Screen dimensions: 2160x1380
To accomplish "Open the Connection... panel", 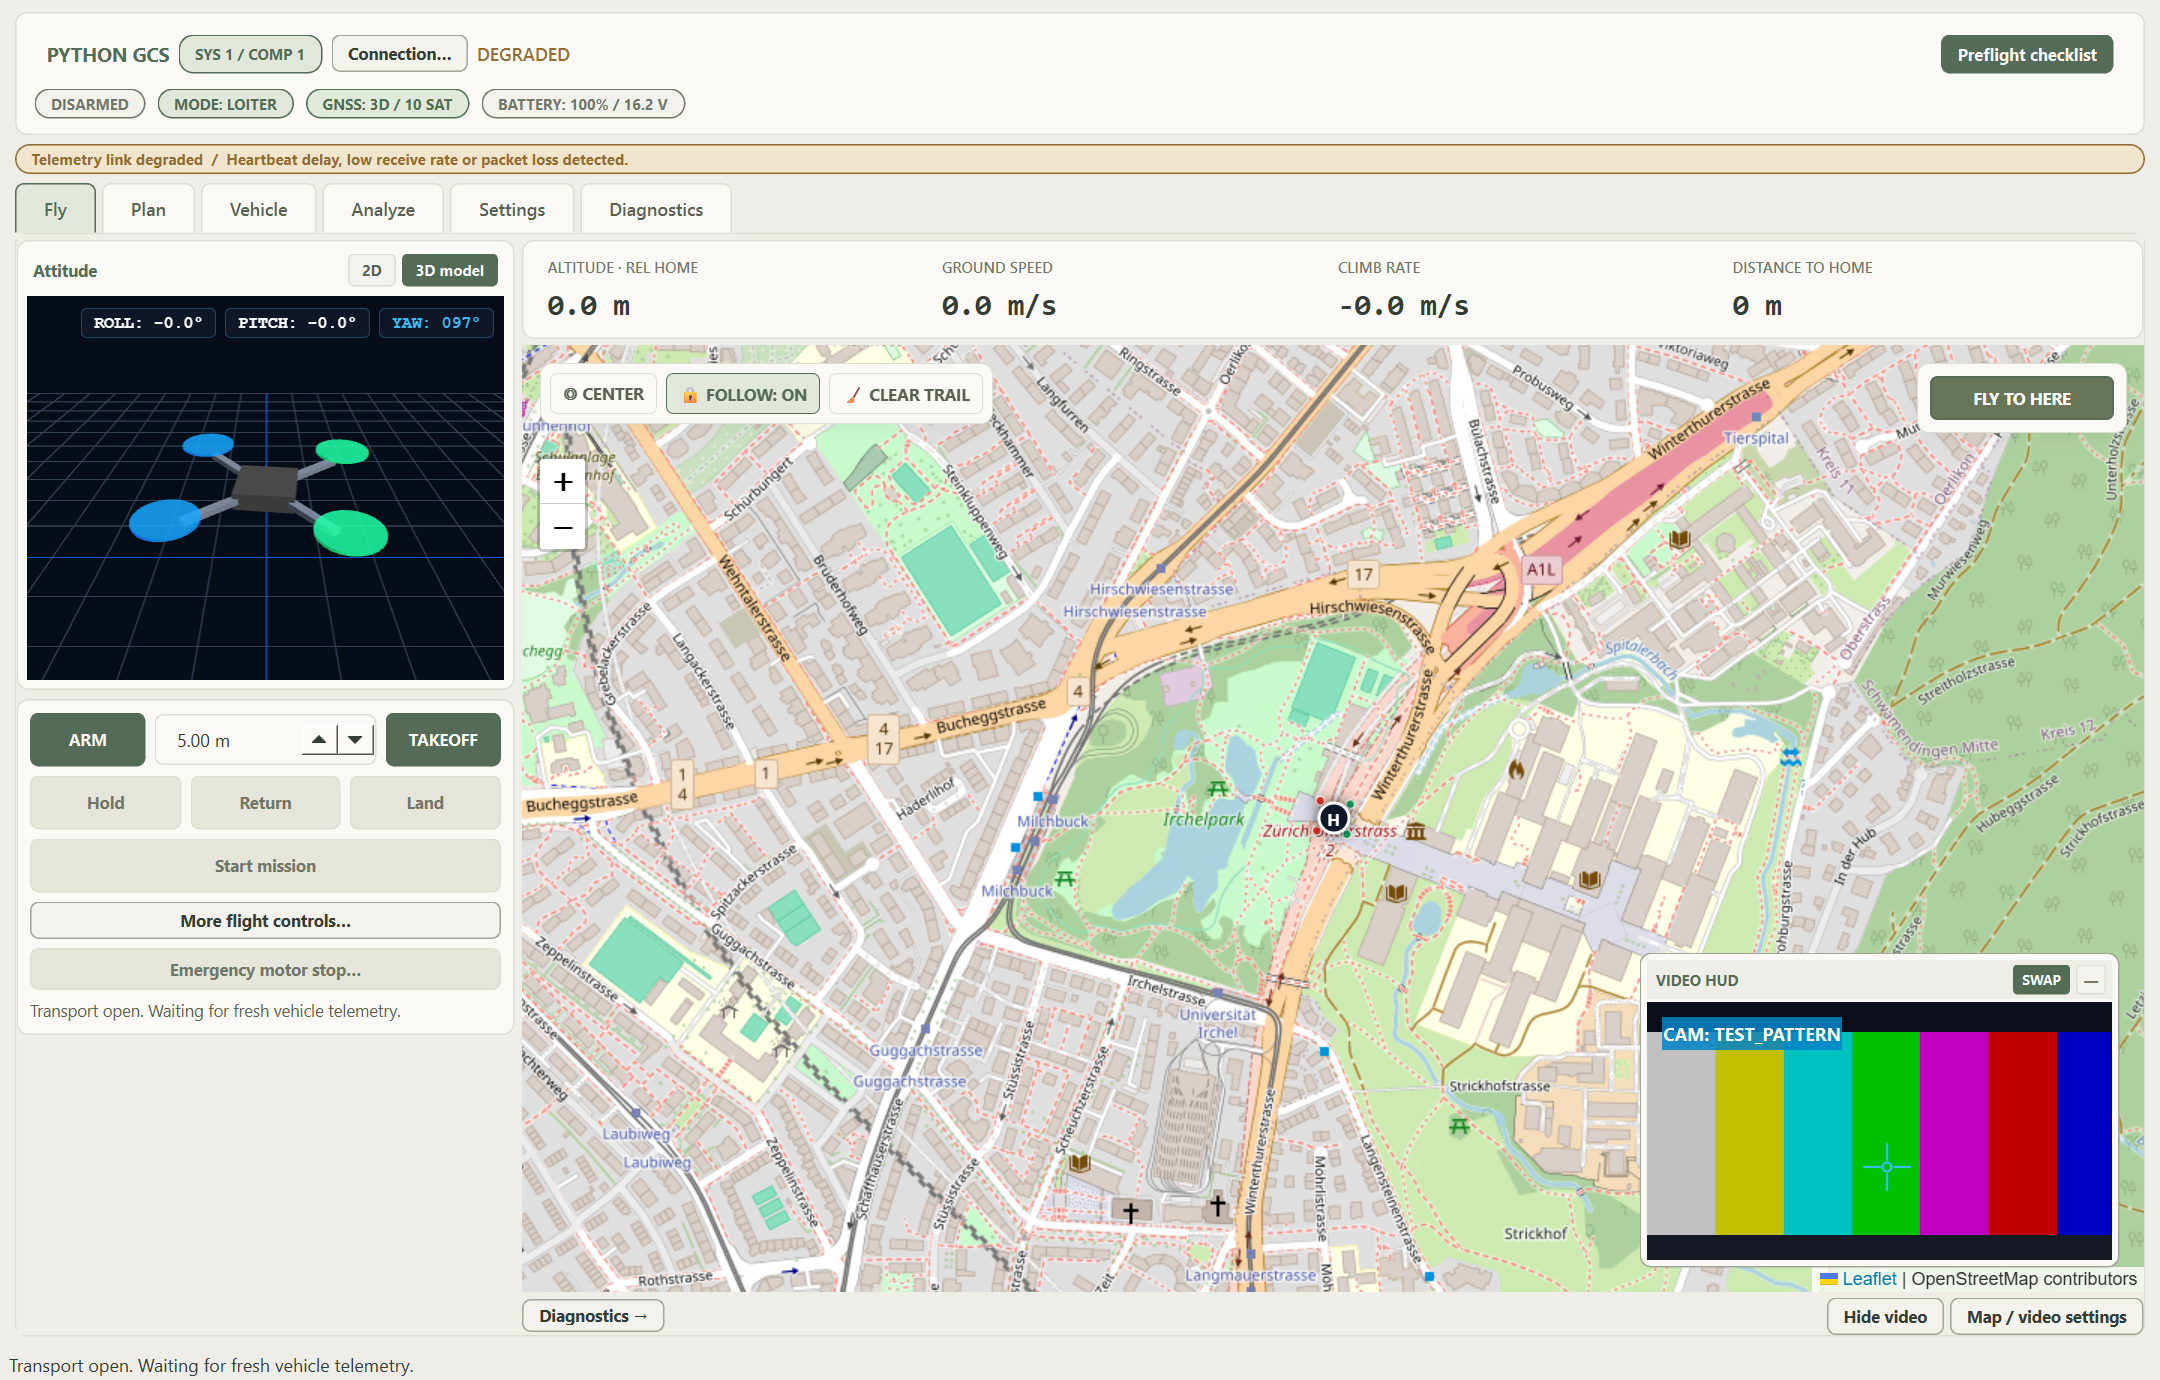I will tap(400, 54).
